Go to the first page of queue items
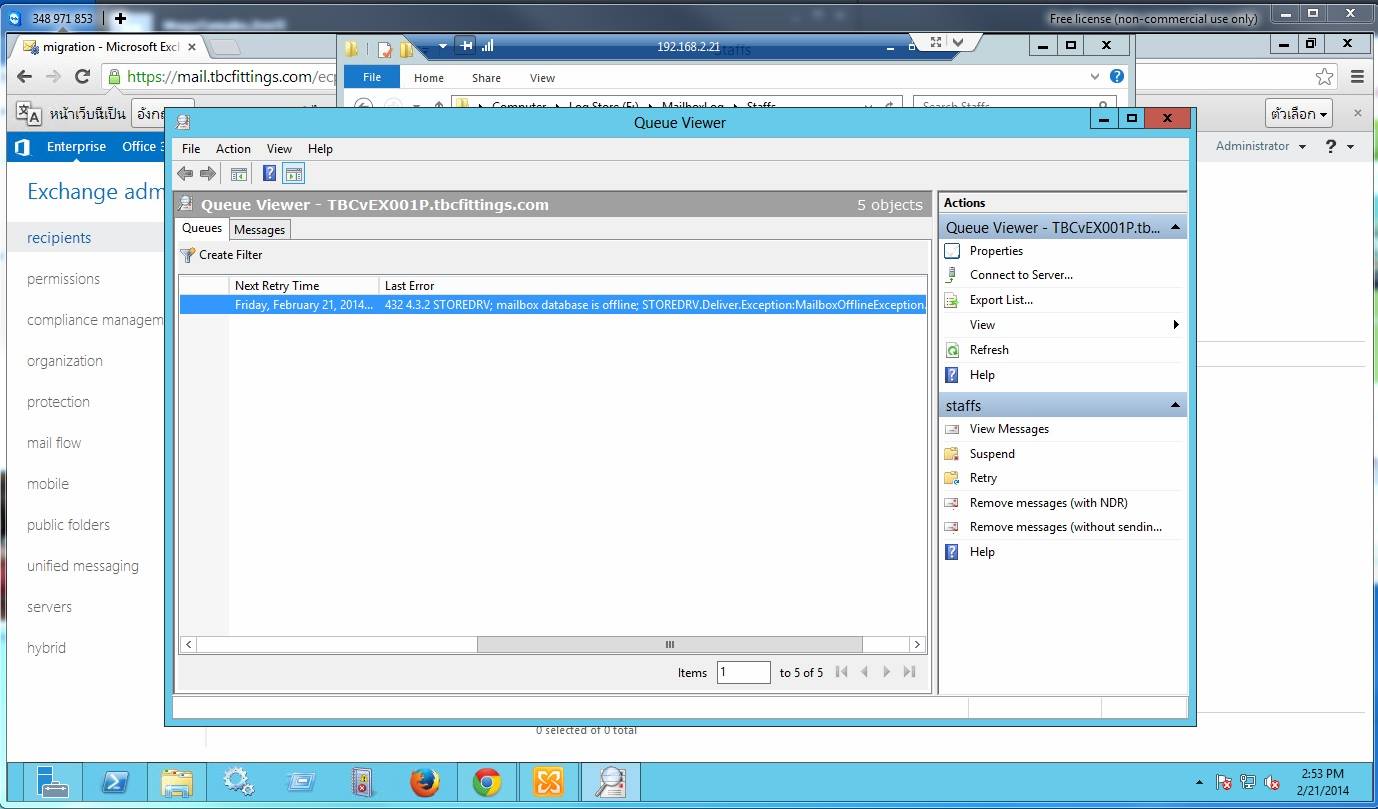This screenshot has height=809, width=1378. (841, 672)
